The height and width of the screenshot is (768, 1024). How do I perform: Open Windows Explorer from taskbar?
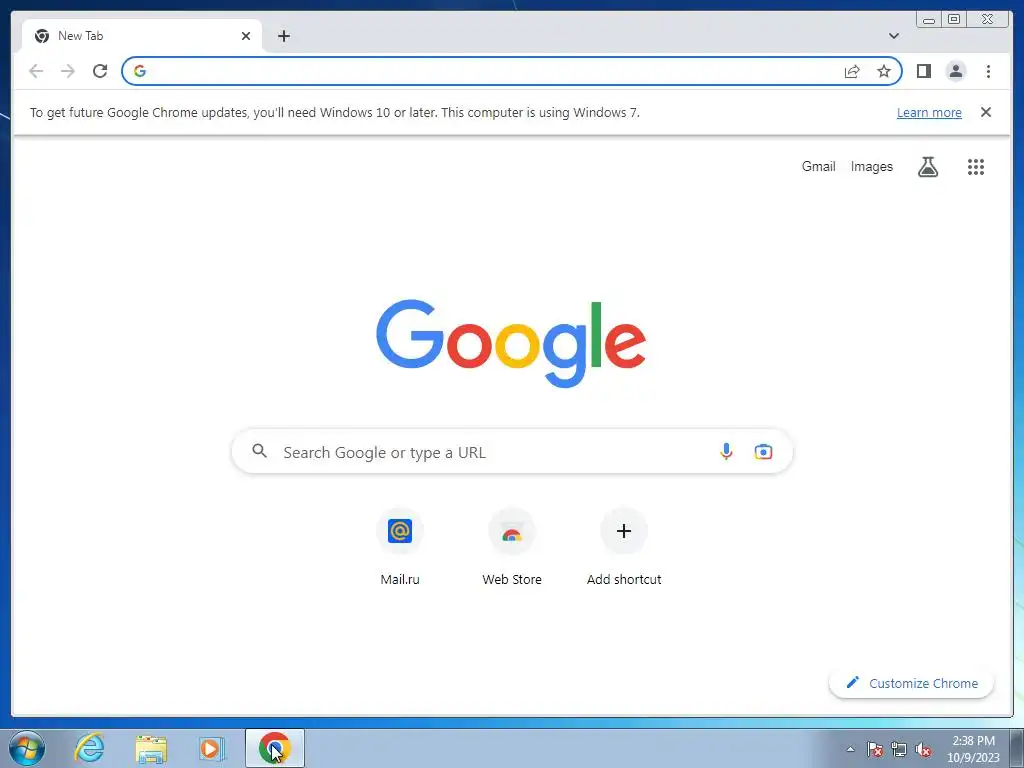click(x=151, y=748)
